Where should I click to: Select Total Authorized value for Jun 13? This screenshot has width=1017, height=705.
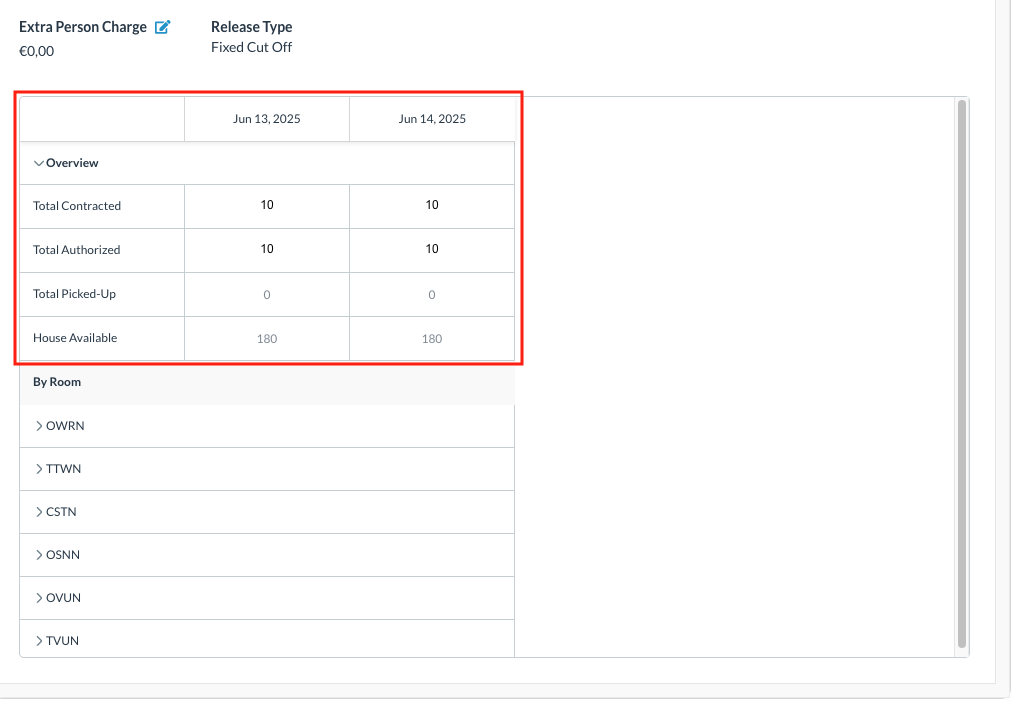coord(267,250)
